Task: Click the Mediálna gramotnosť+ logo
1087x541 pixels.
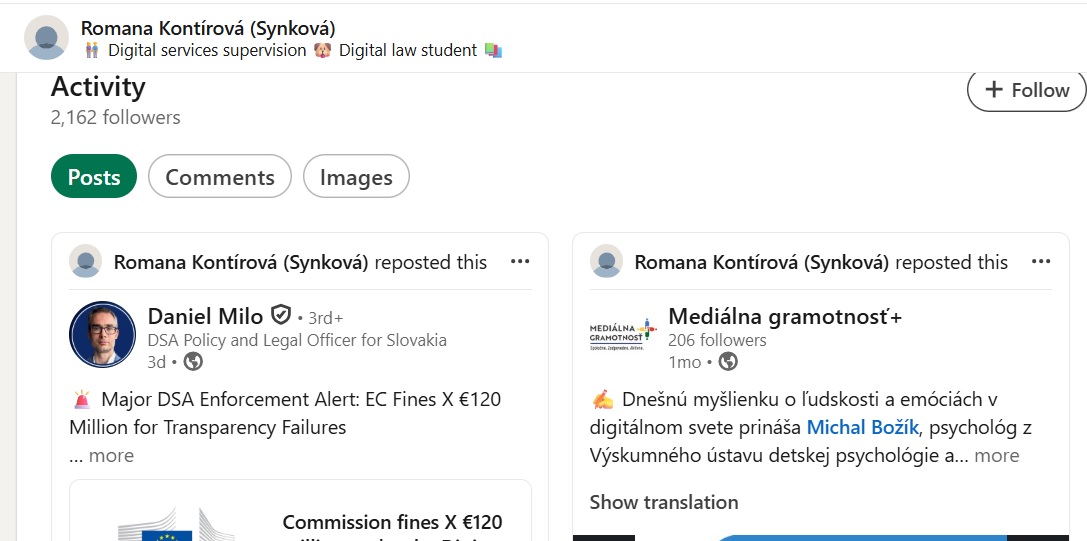Action: pyautogui.click(x=623, y=334)
